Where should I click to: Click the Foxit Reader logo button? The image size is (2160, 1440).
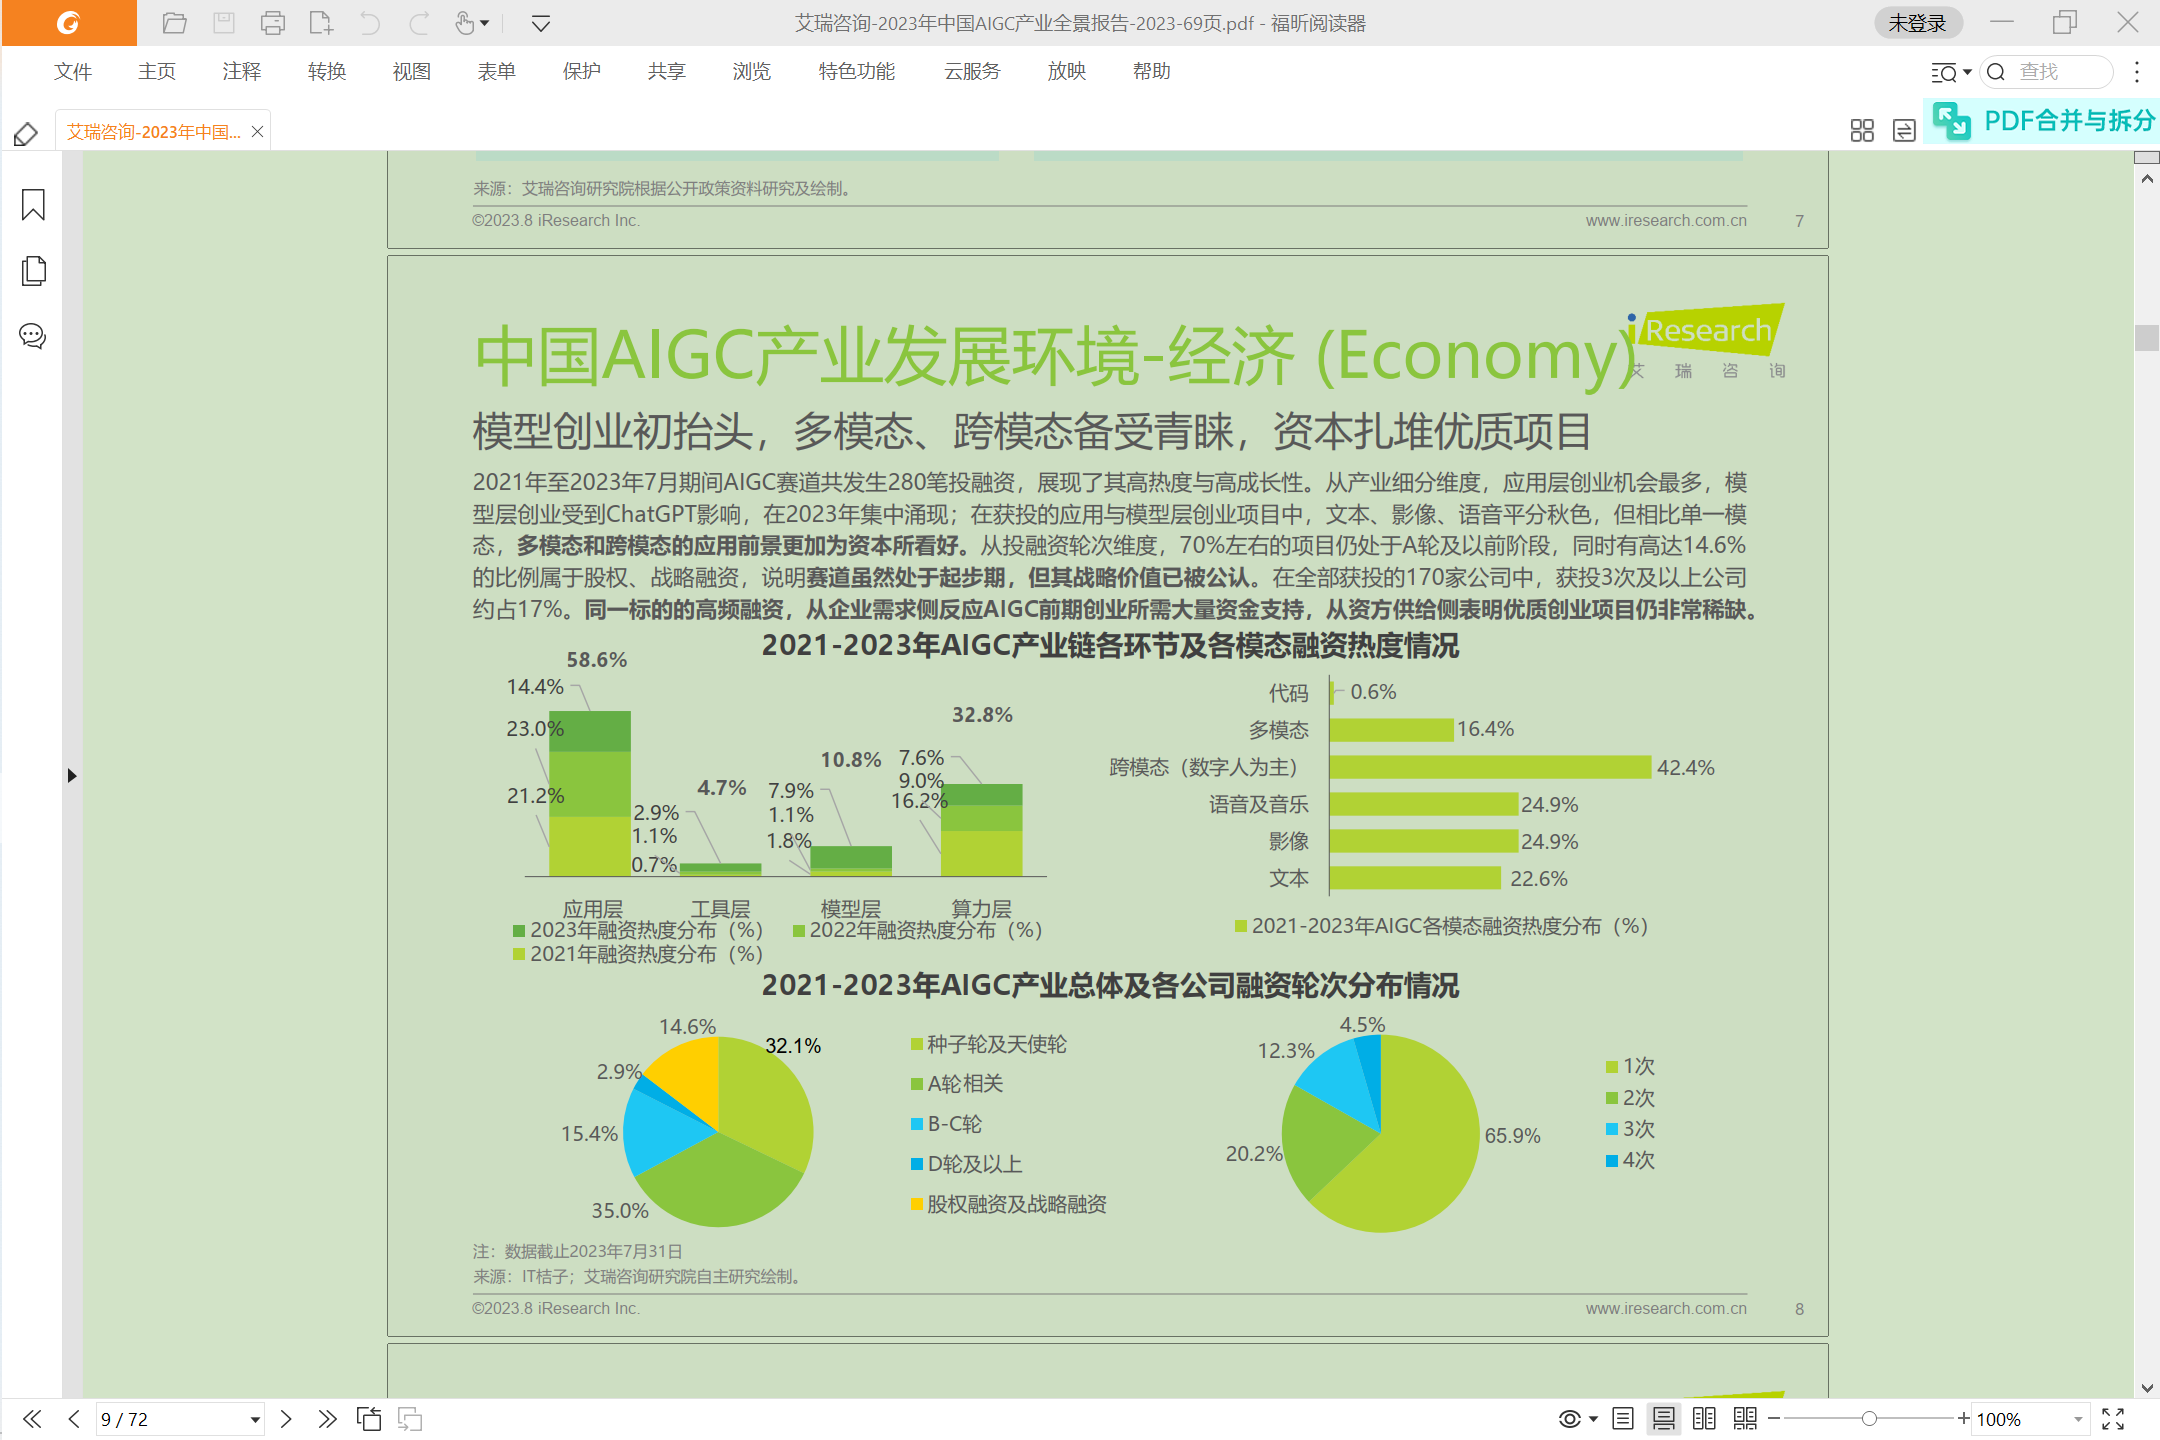pos(68,23)
